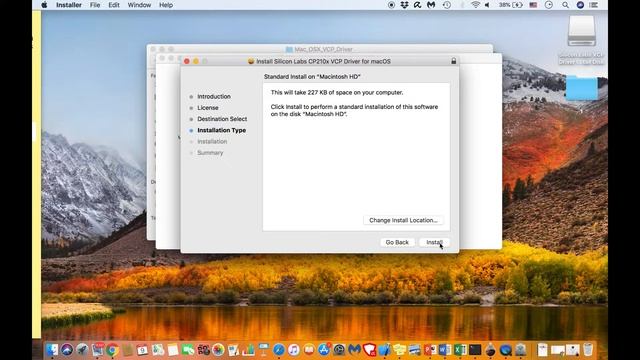Open iBooks from the Dock
The height and width of the screenshot is (360, 640).
[309, 350]
